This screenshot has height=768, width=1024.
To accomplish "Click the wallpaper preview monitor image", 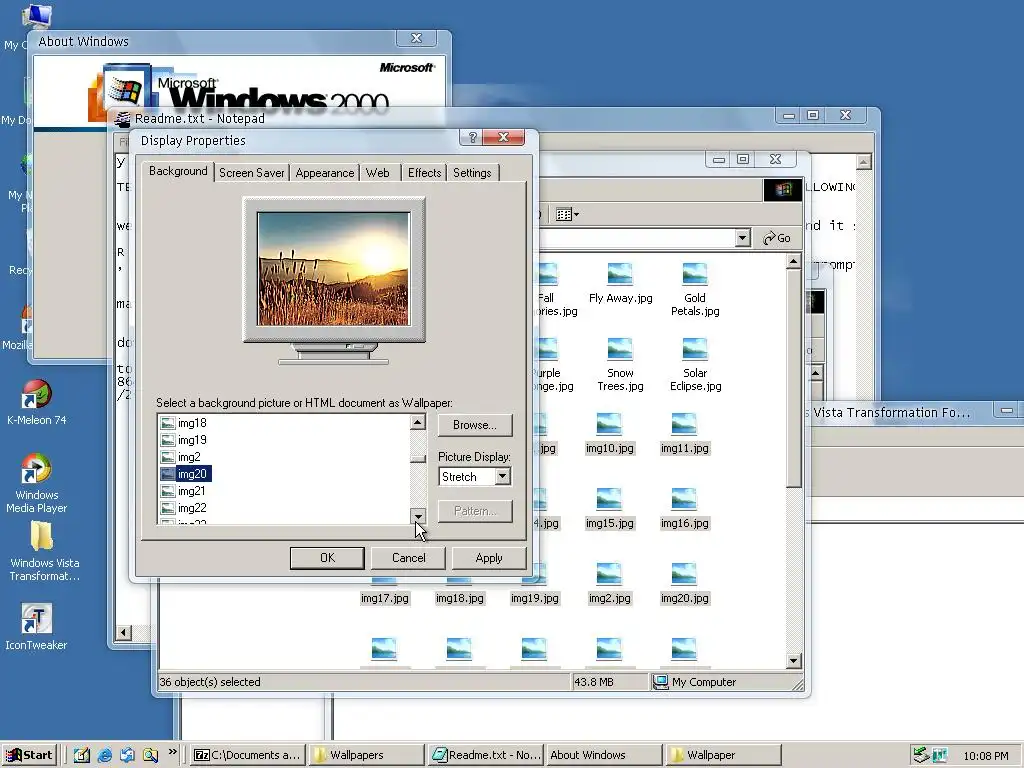I will (x=334, y=268).
